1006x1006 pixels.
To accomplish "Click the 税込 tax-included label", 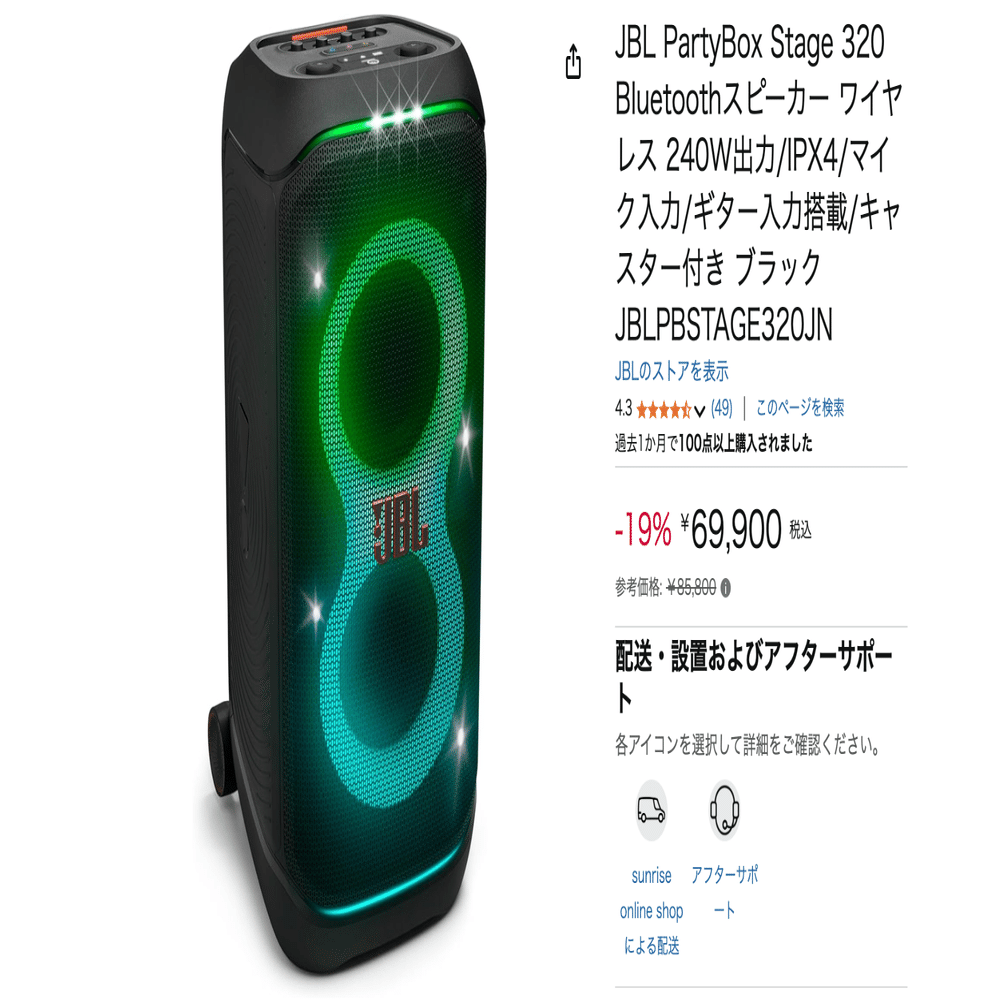I will (800, 530).
